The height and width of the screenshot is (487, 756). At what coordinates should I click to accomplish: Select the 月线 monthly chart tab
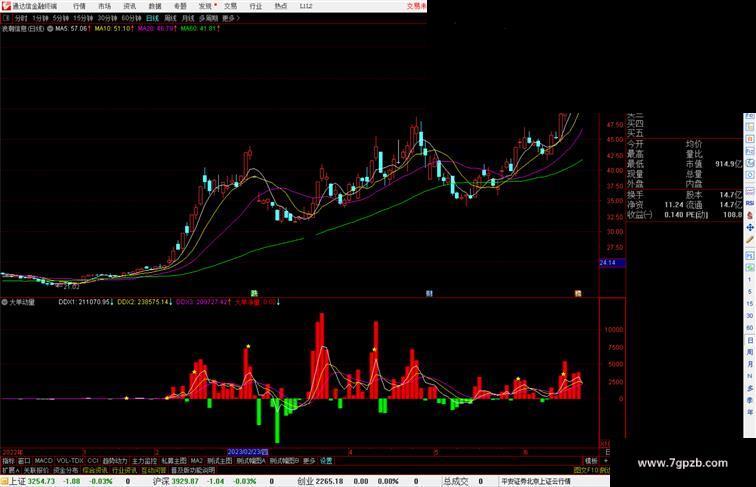188,18
